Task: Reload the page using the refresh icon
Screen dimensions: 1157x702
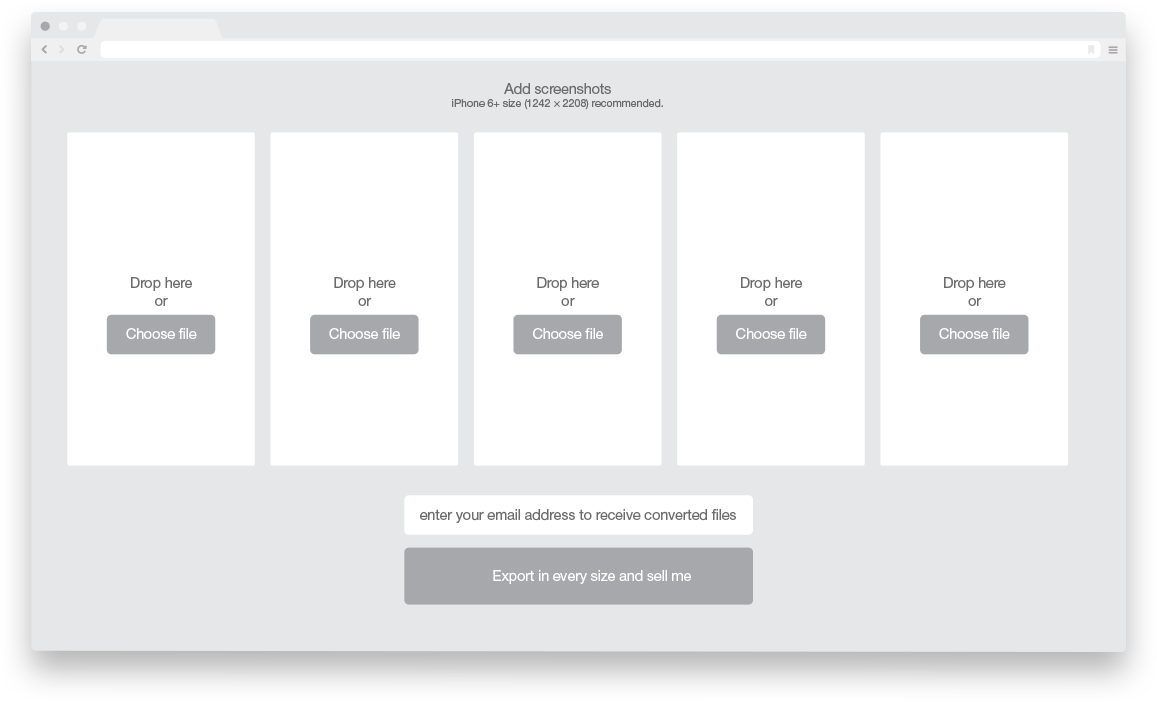Action: pos(82,49)
